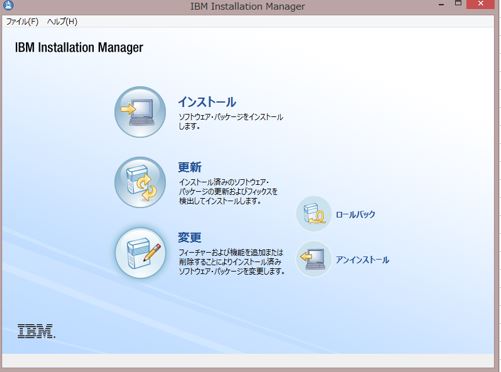Screen dimensions: 501x372
Task: Open the ヘルプ(H) menu
Action: [x=62, y=22]
